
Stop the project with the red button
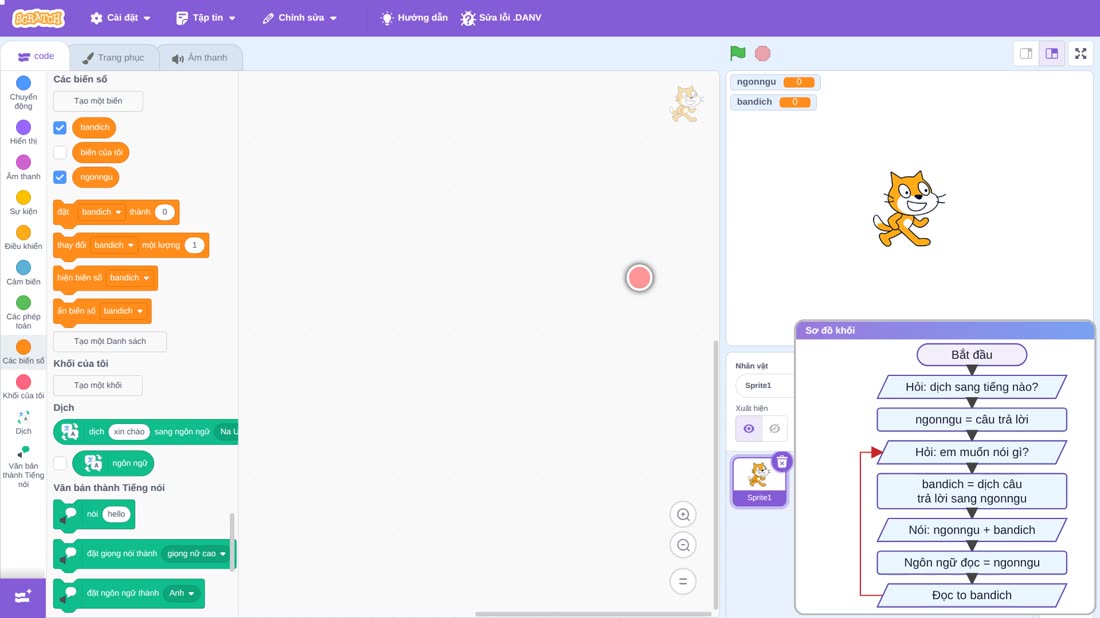click(x=763, y=53)
